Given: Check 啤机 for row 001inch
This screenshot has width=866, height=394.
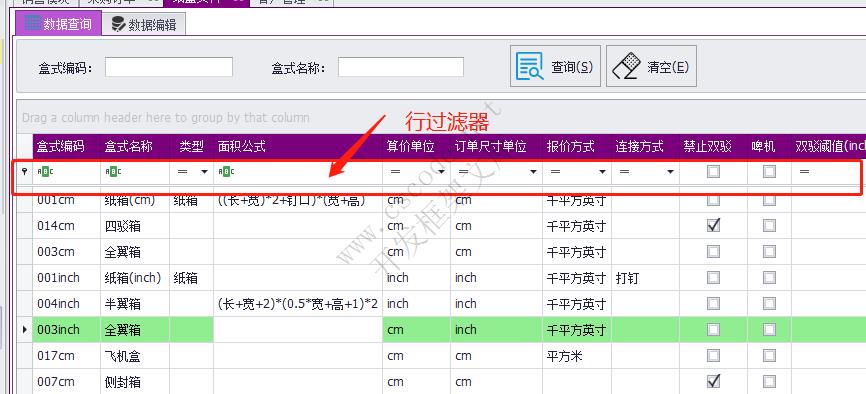Looking at the screenshot, I should pos(769,277).
